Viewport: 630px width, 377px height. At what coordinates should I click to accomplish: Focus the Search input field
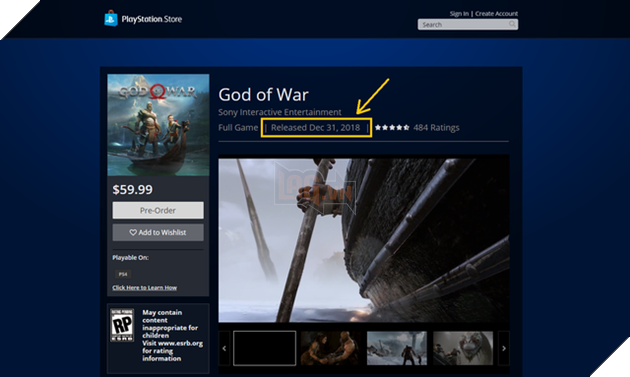click(x=468, y=25)
